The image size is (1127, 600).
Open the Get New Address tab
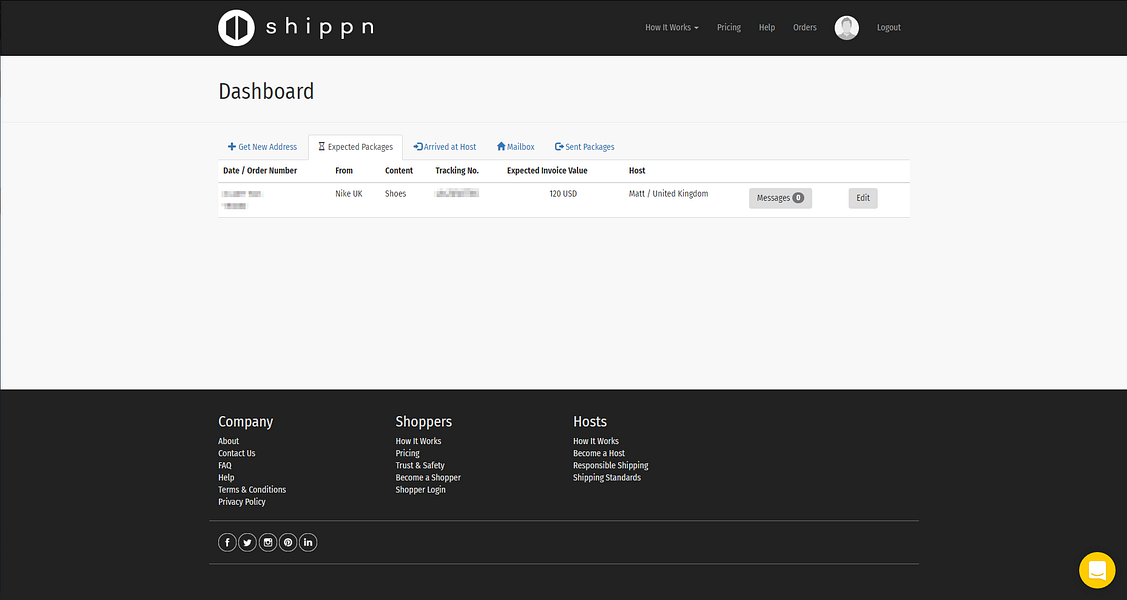(x=262, y=147)
